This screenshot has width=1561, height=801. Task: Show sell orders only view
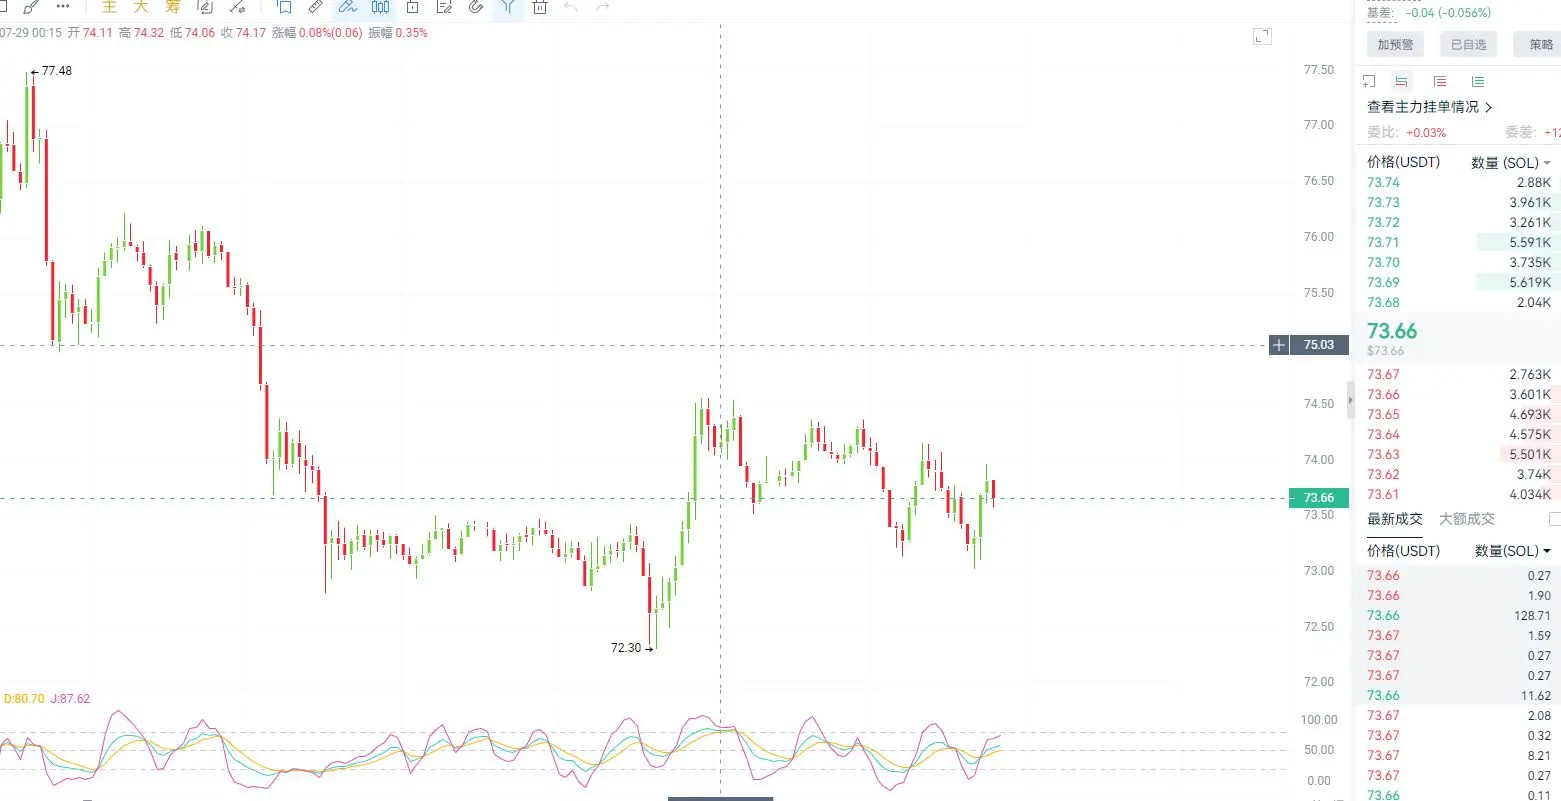coord(1440,81)
